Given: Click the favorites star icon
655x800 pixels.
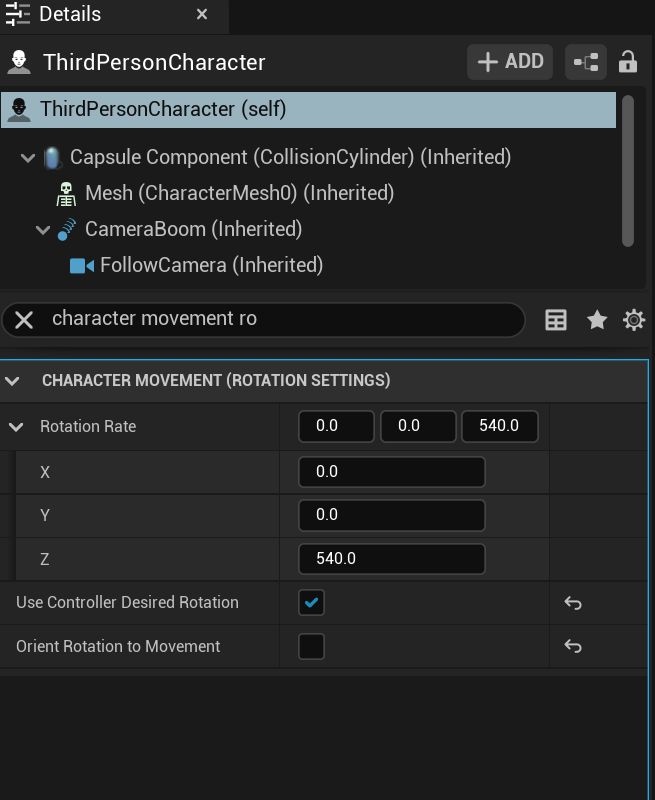Looking at the screenshot, I should pyautogui.click(x=597, y=319).
